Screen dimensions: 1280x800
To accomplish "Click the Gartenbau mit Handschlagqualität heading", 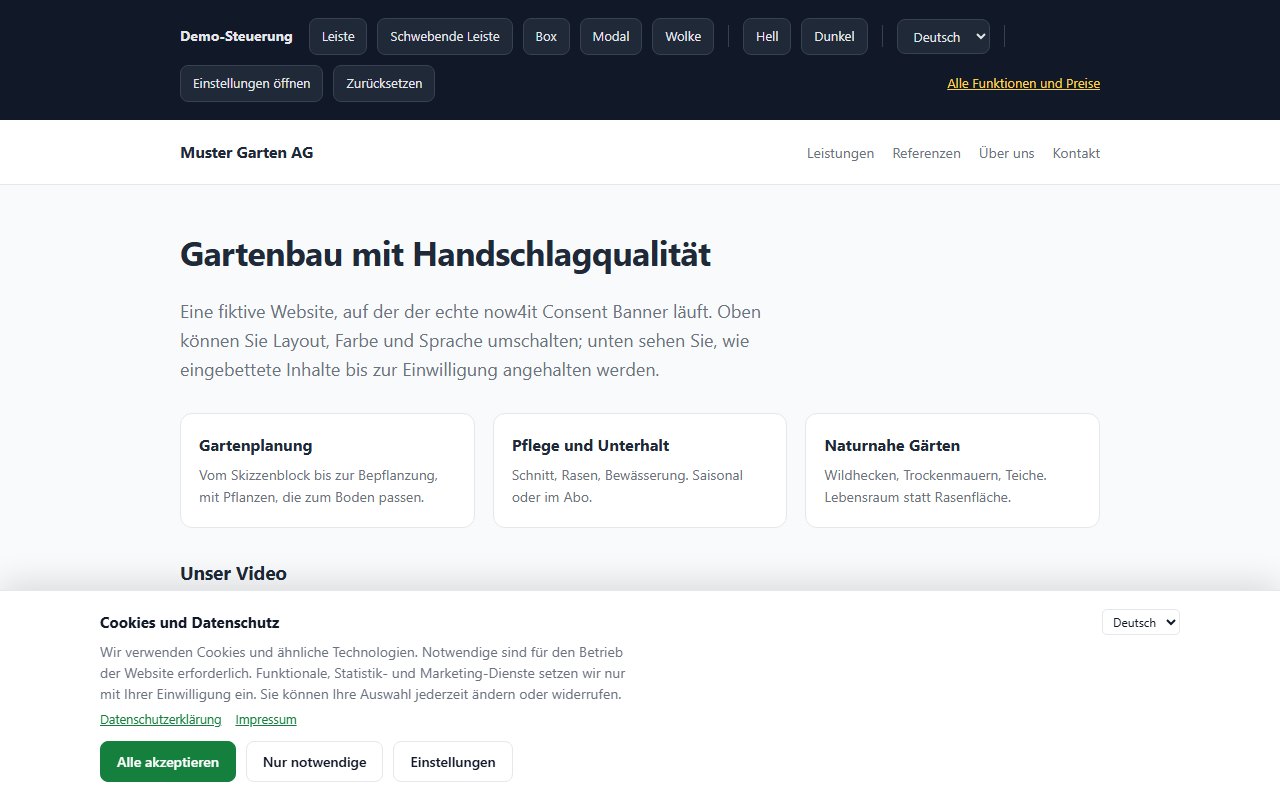I will 445,255.
